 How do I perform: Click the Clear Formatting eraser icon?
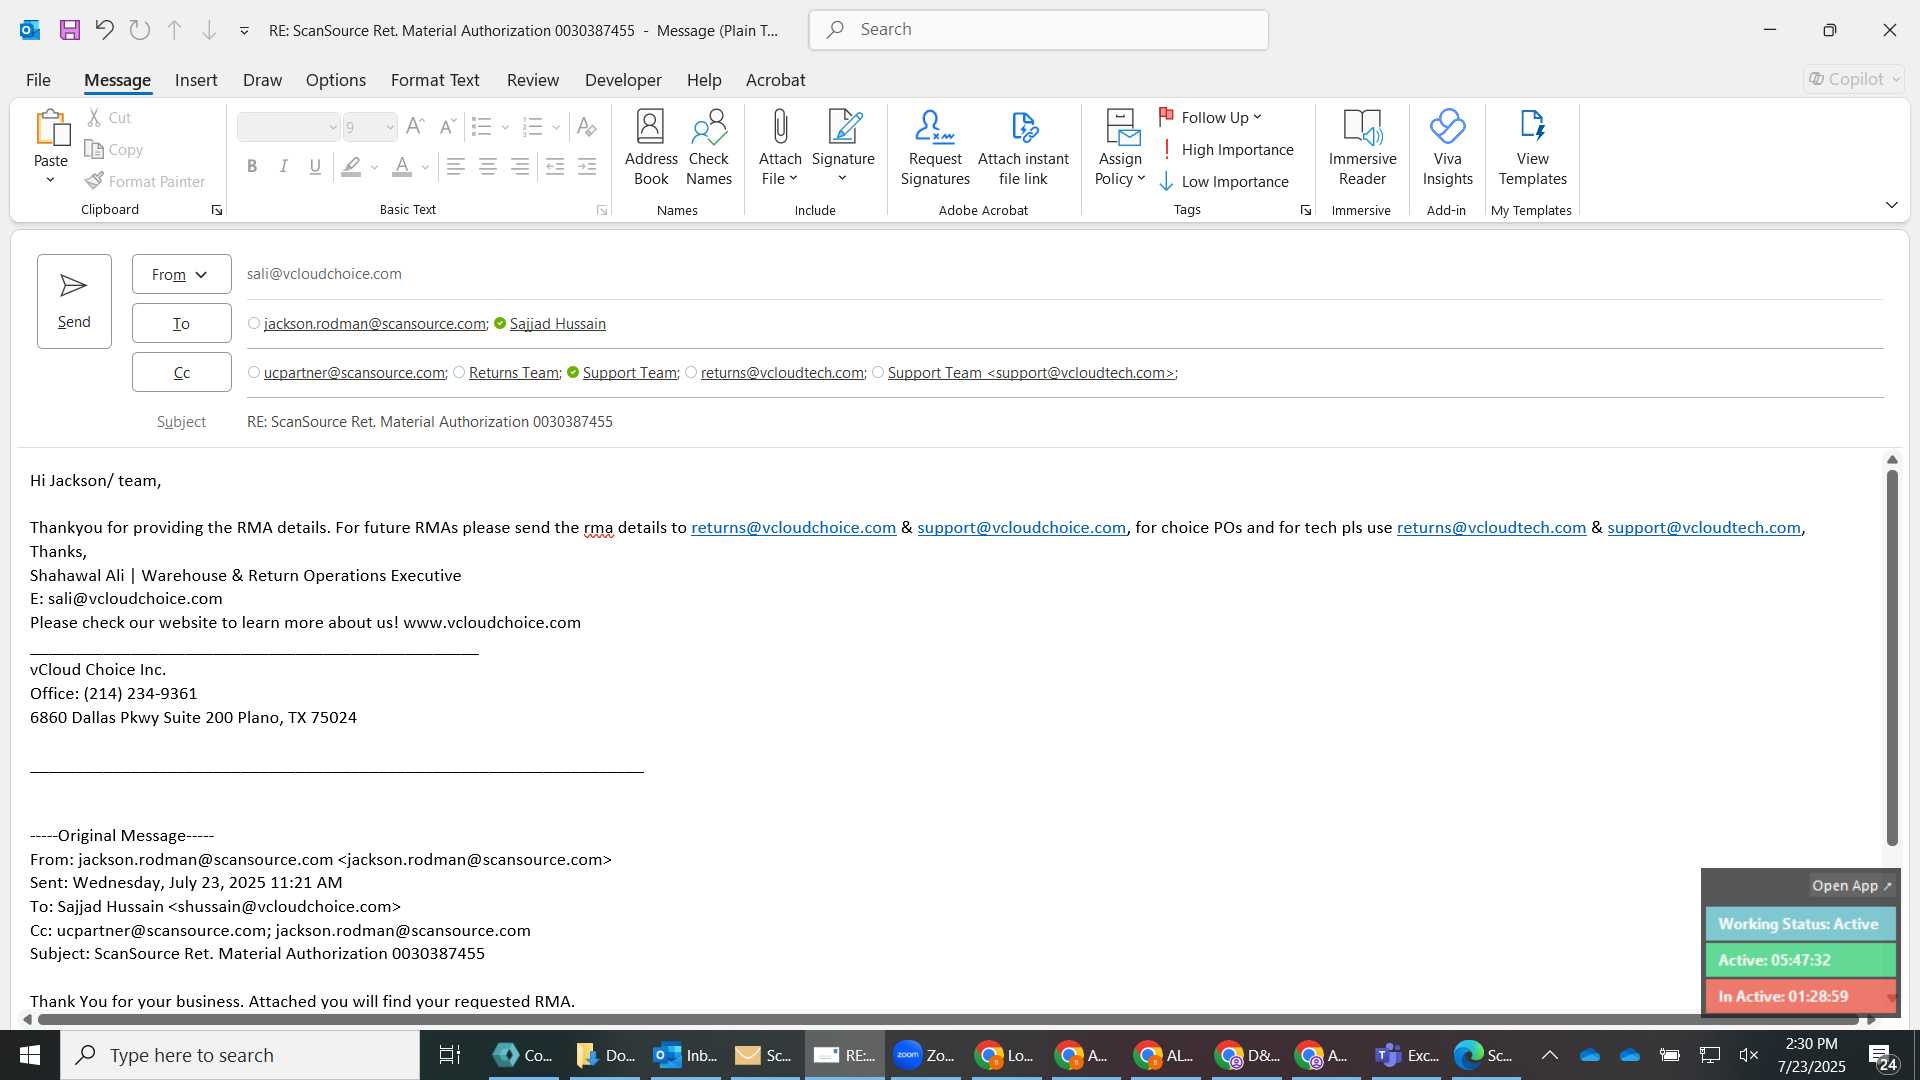(x=587, y=127)
